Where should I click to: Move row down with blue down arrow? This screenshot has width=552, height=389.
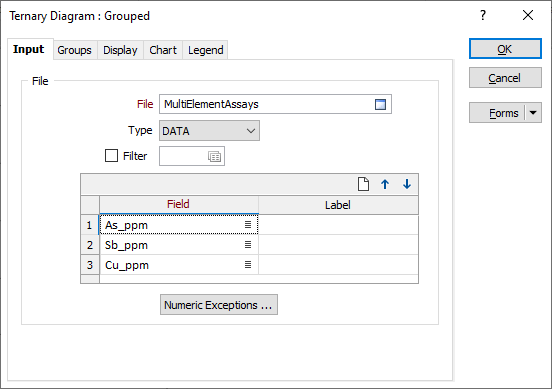click(x=407, y=184)
